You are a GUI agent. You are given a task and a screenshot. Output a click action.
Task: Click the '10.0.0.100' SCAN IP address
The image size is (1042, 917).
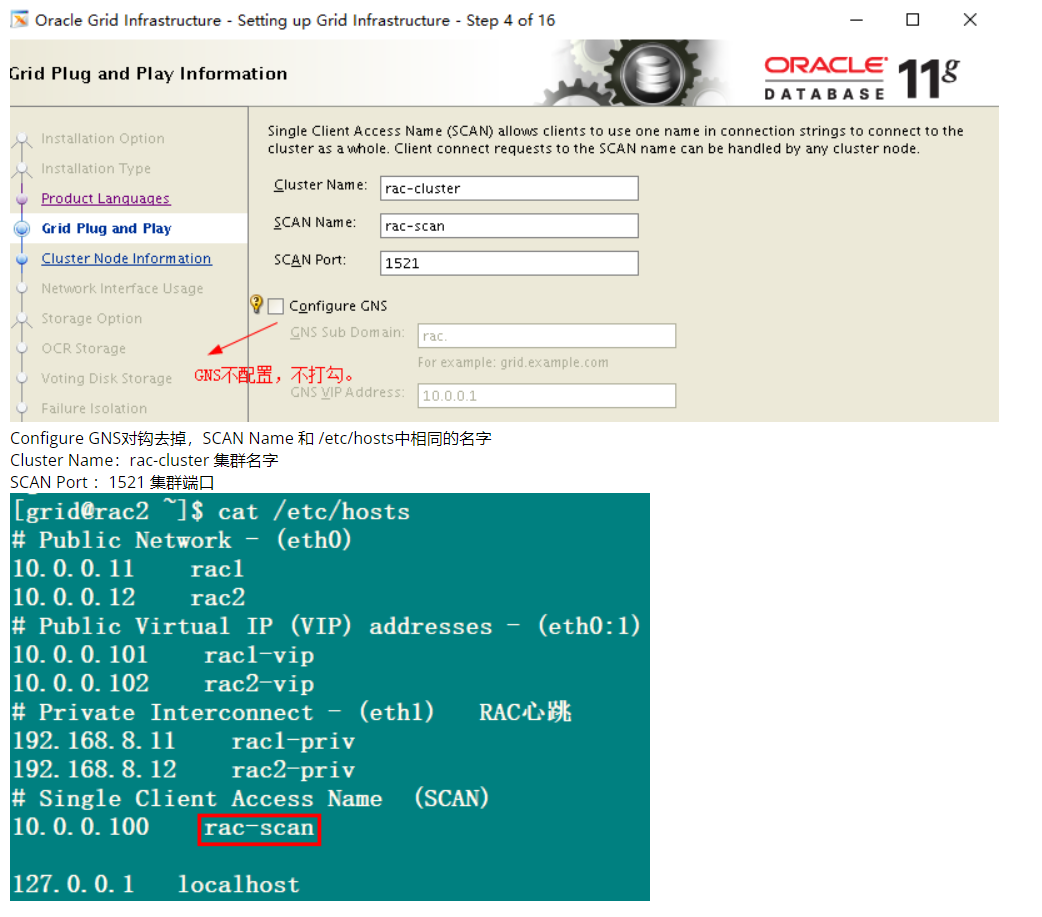(81, 827)
